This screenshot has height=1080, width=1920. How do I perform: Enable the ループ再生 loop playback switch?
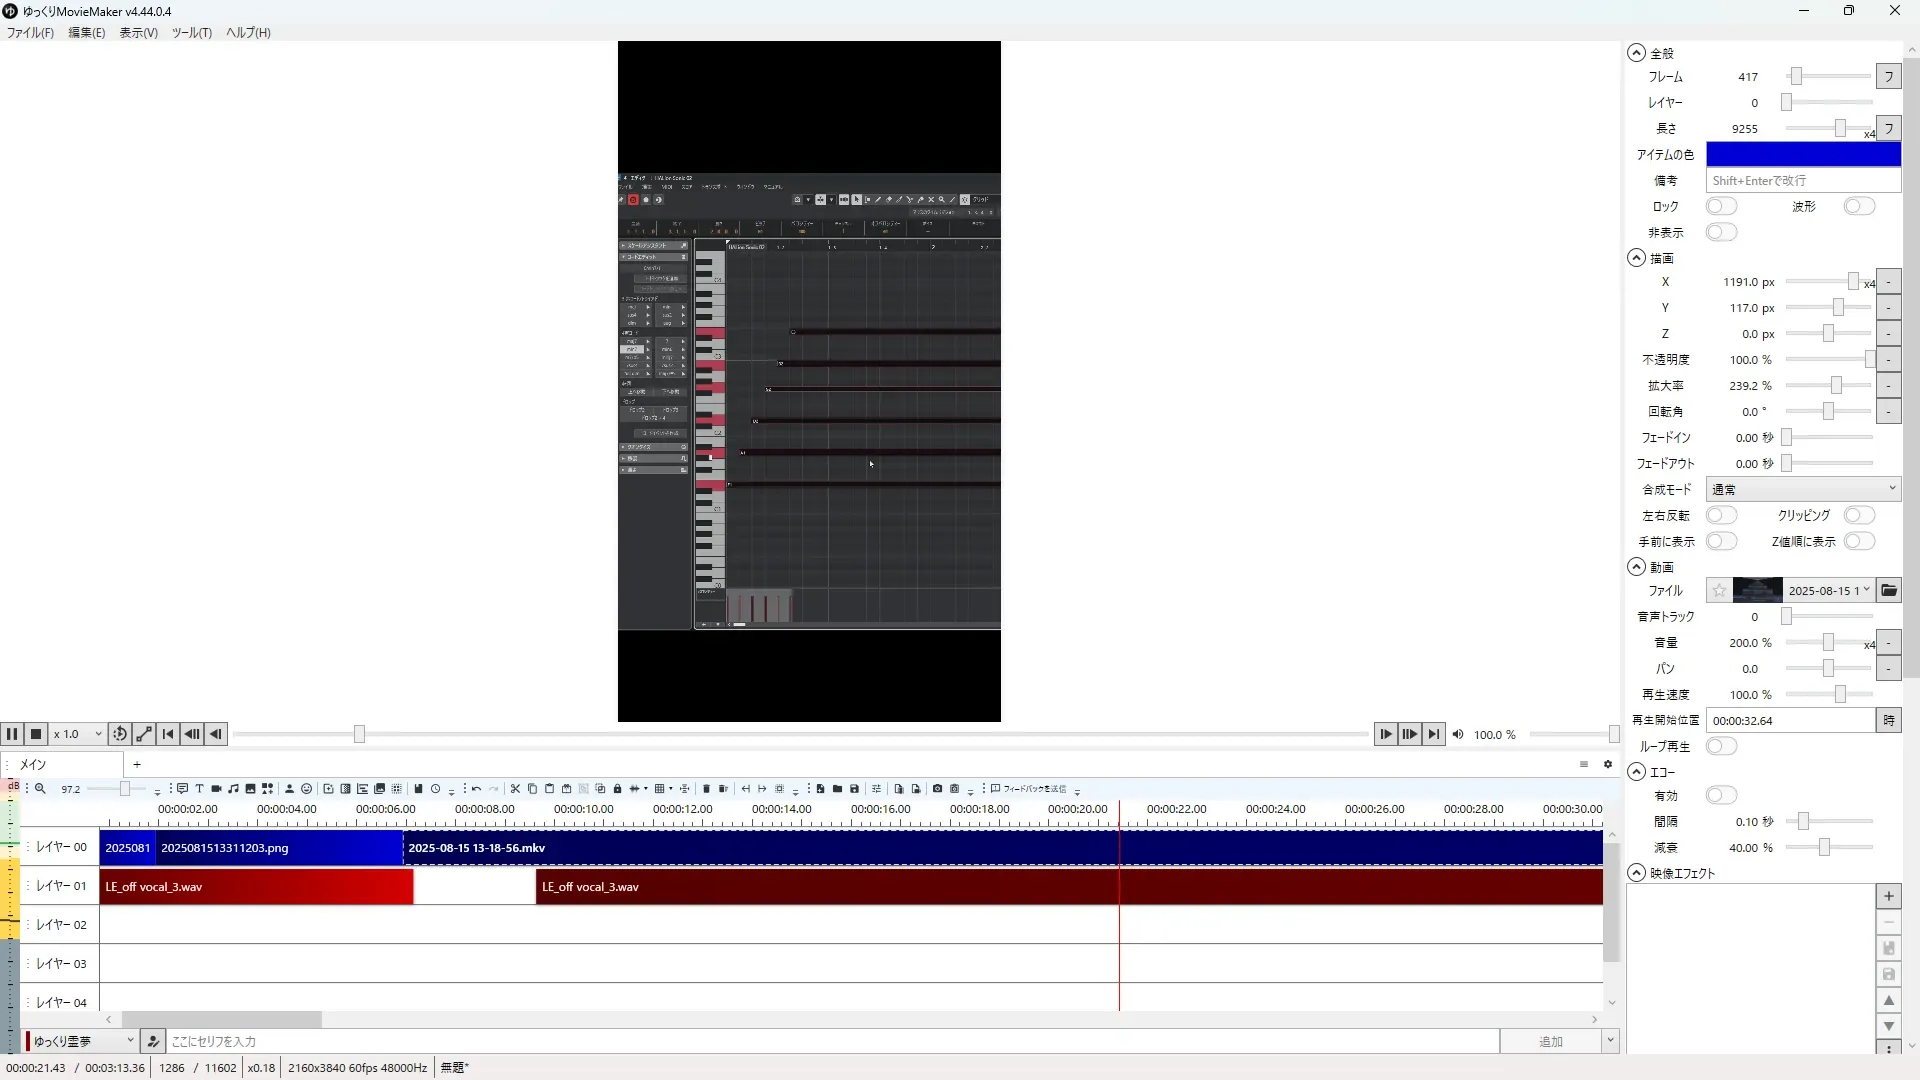tap(1721, 747)
